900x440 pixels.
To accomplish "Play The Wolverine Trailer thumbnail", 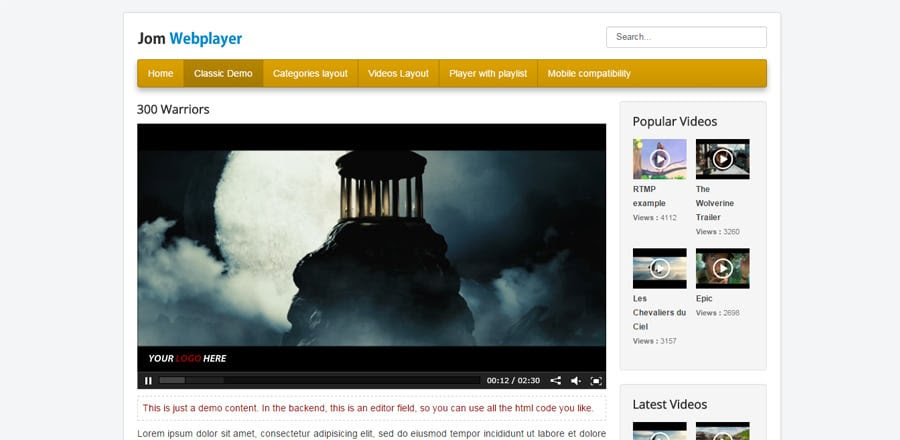I will click(723, 159).
